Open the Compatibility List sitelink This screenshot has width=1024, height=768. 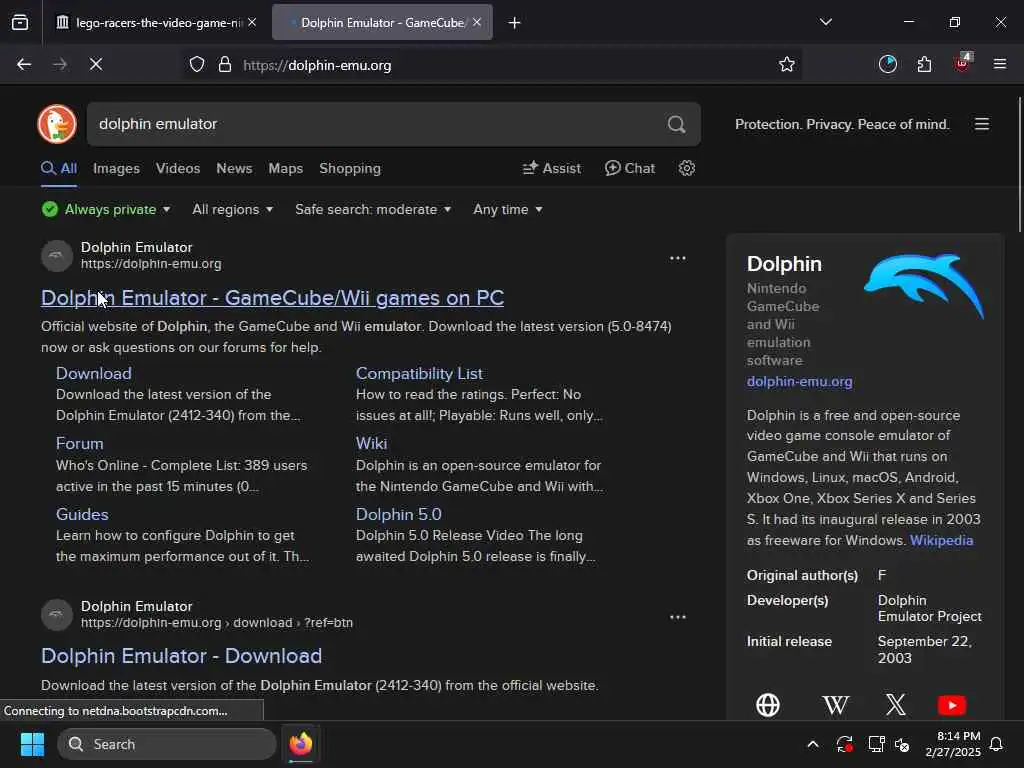(419, 373)
